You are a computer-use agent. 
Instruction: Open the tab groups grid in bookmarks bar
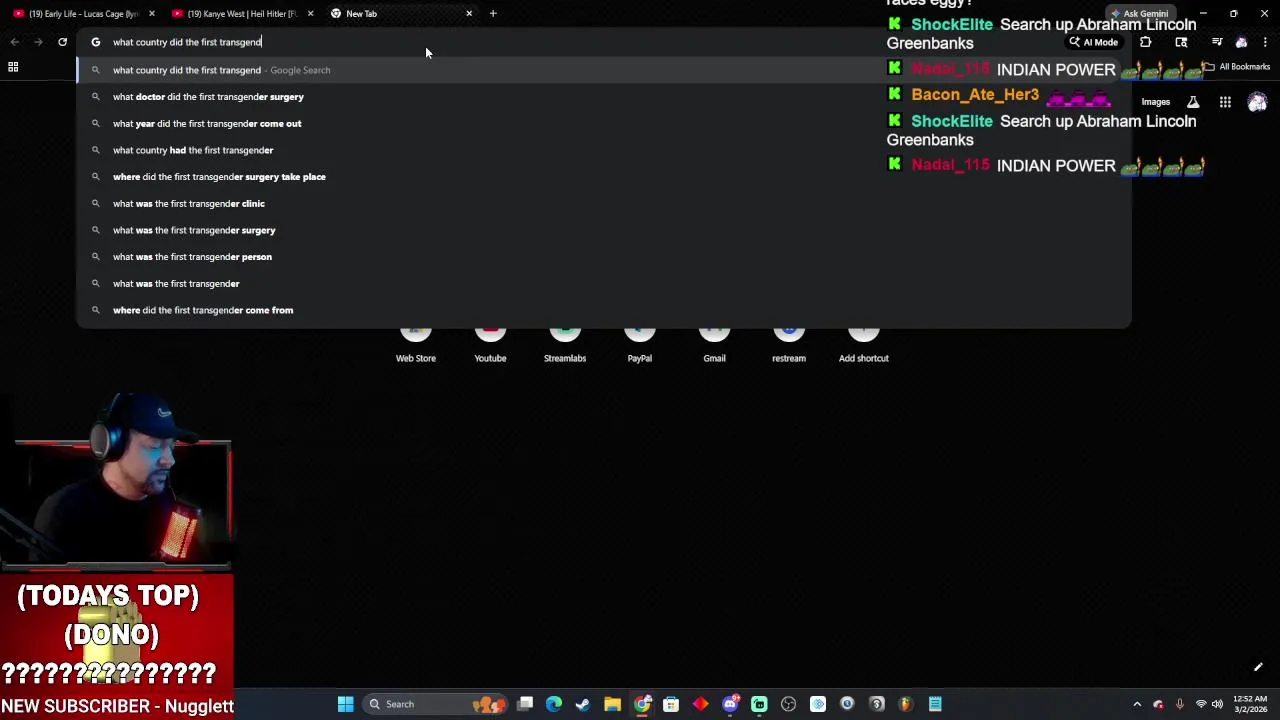13,67
